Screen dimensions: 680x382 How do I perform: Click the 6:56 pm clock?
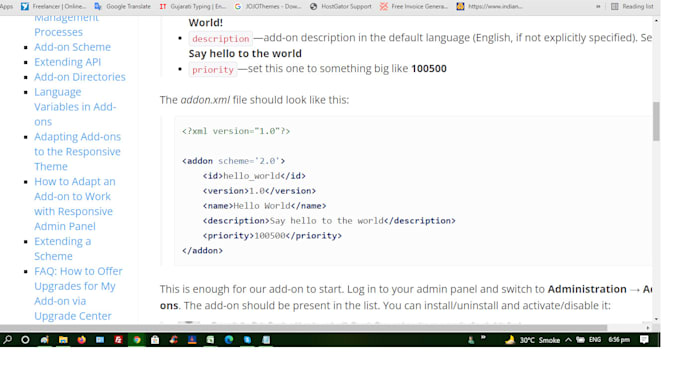619,340
